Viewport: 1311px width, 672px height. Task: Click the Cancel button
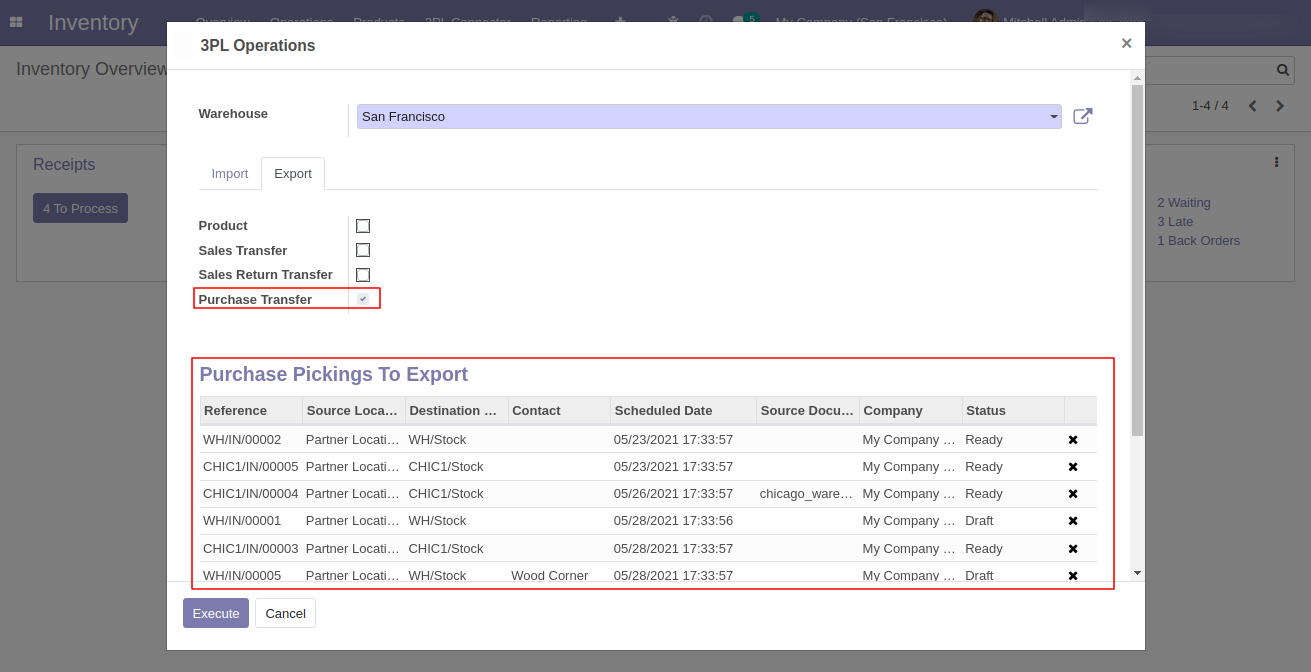(x=285, y=613)
